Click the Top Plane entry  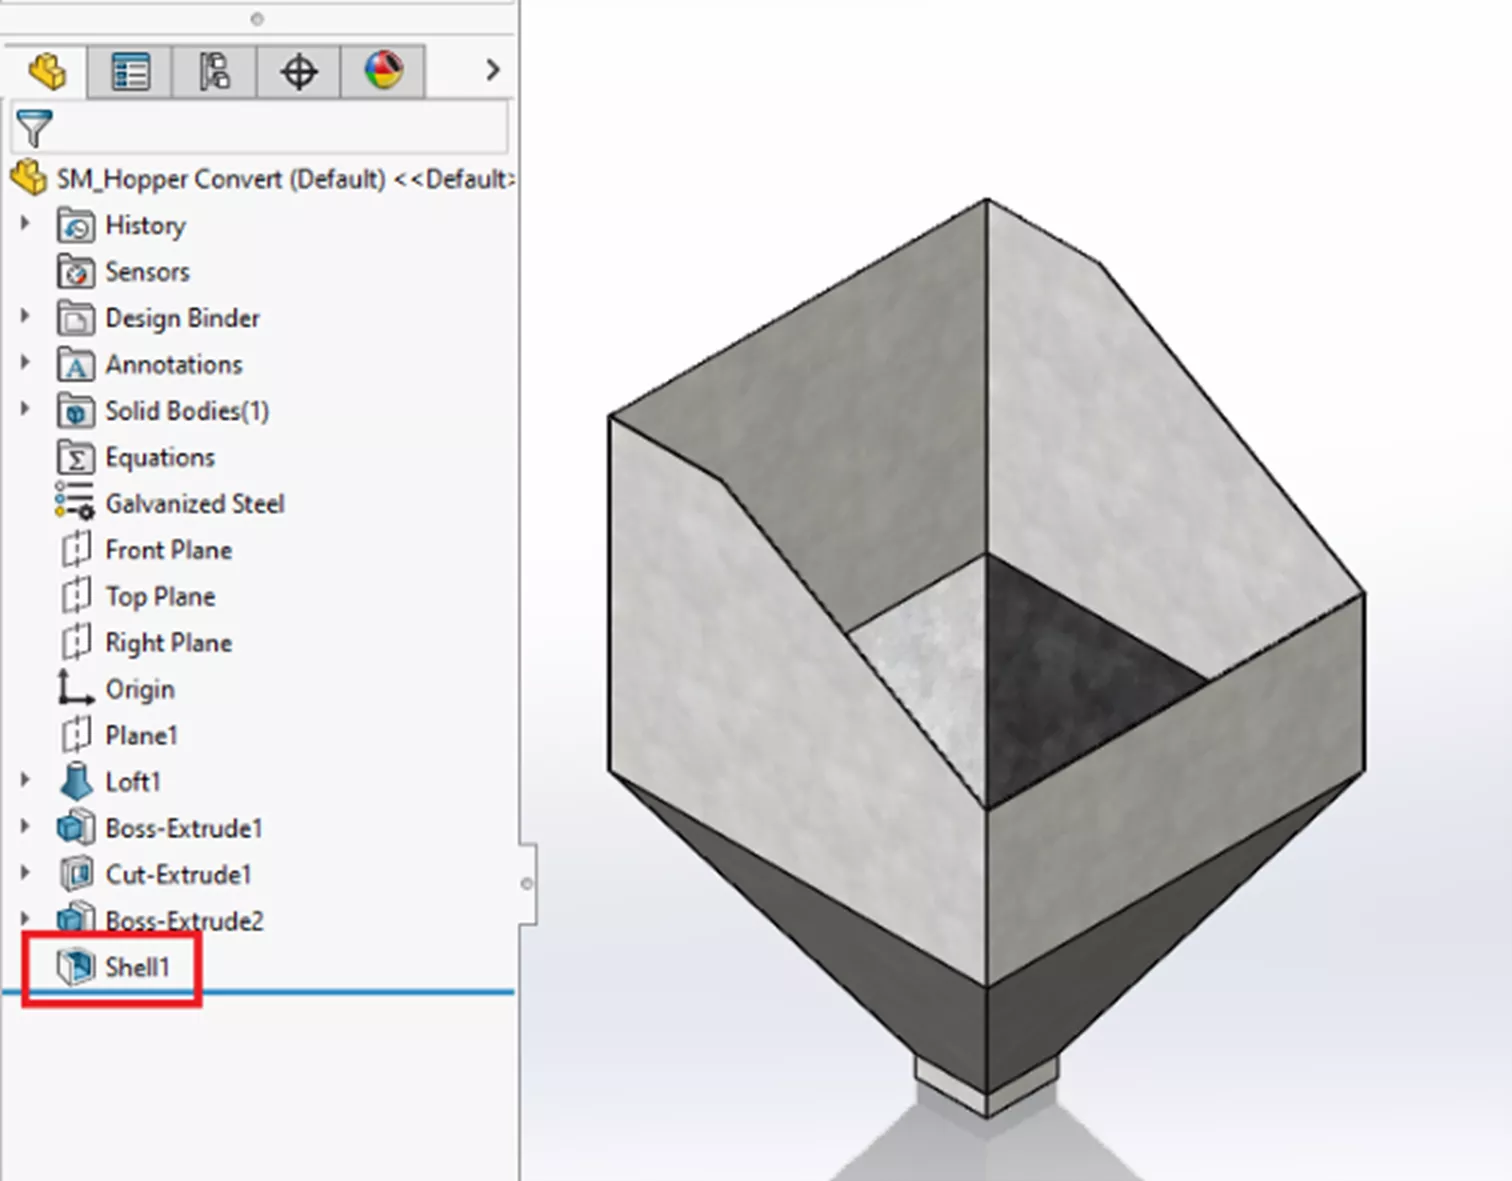click(160, 596)
